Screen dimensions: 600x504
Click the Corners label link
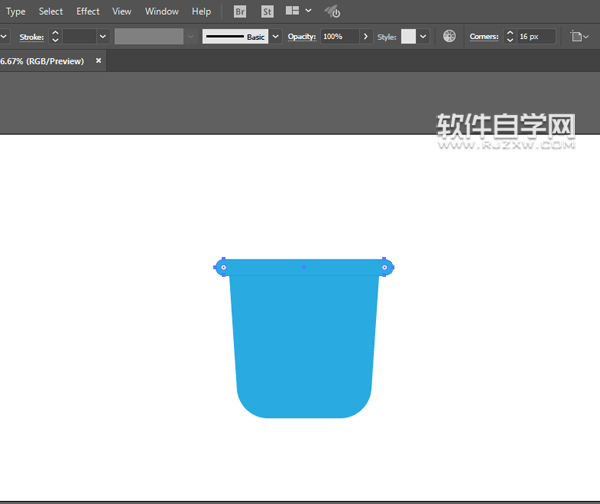(483, 36)
